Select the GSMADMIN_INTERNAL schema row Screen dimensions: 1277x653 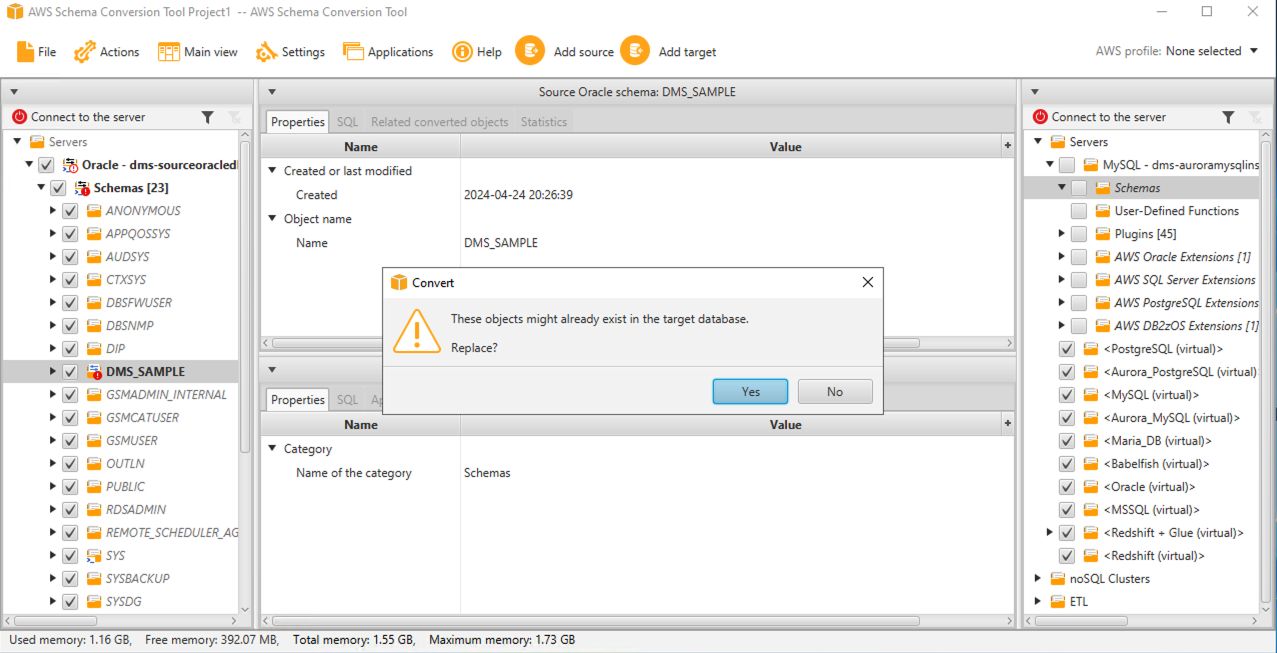[121, 394]
